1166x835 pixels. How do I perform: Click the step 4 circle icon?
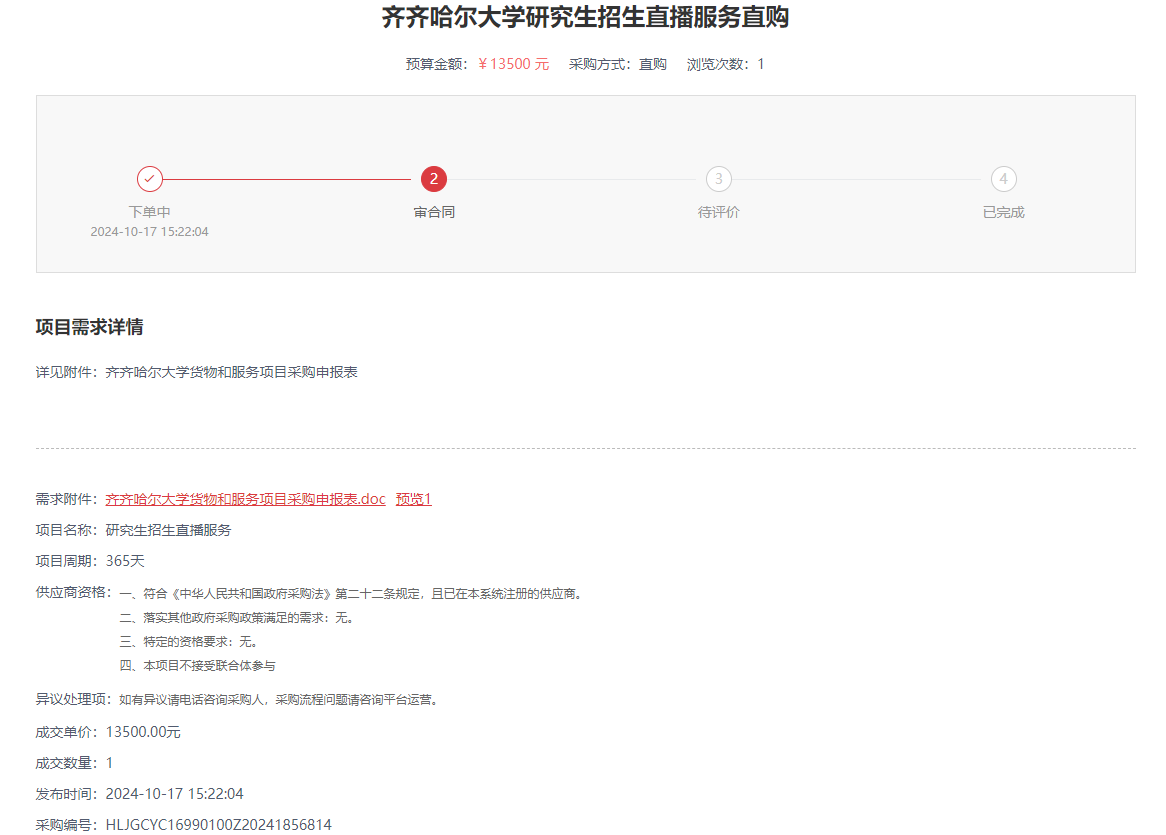tap(1003, 179)
